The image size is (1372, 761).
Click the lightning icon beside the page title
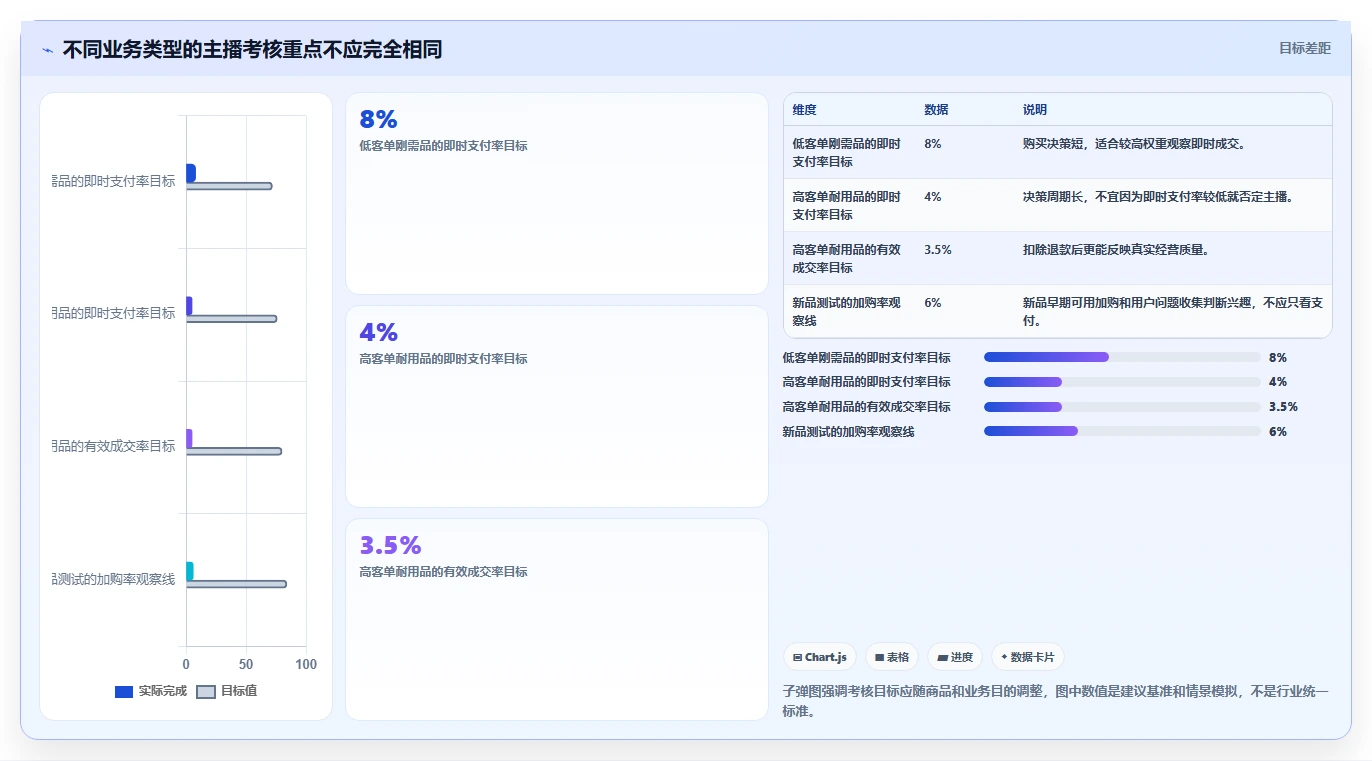(47, 50)
